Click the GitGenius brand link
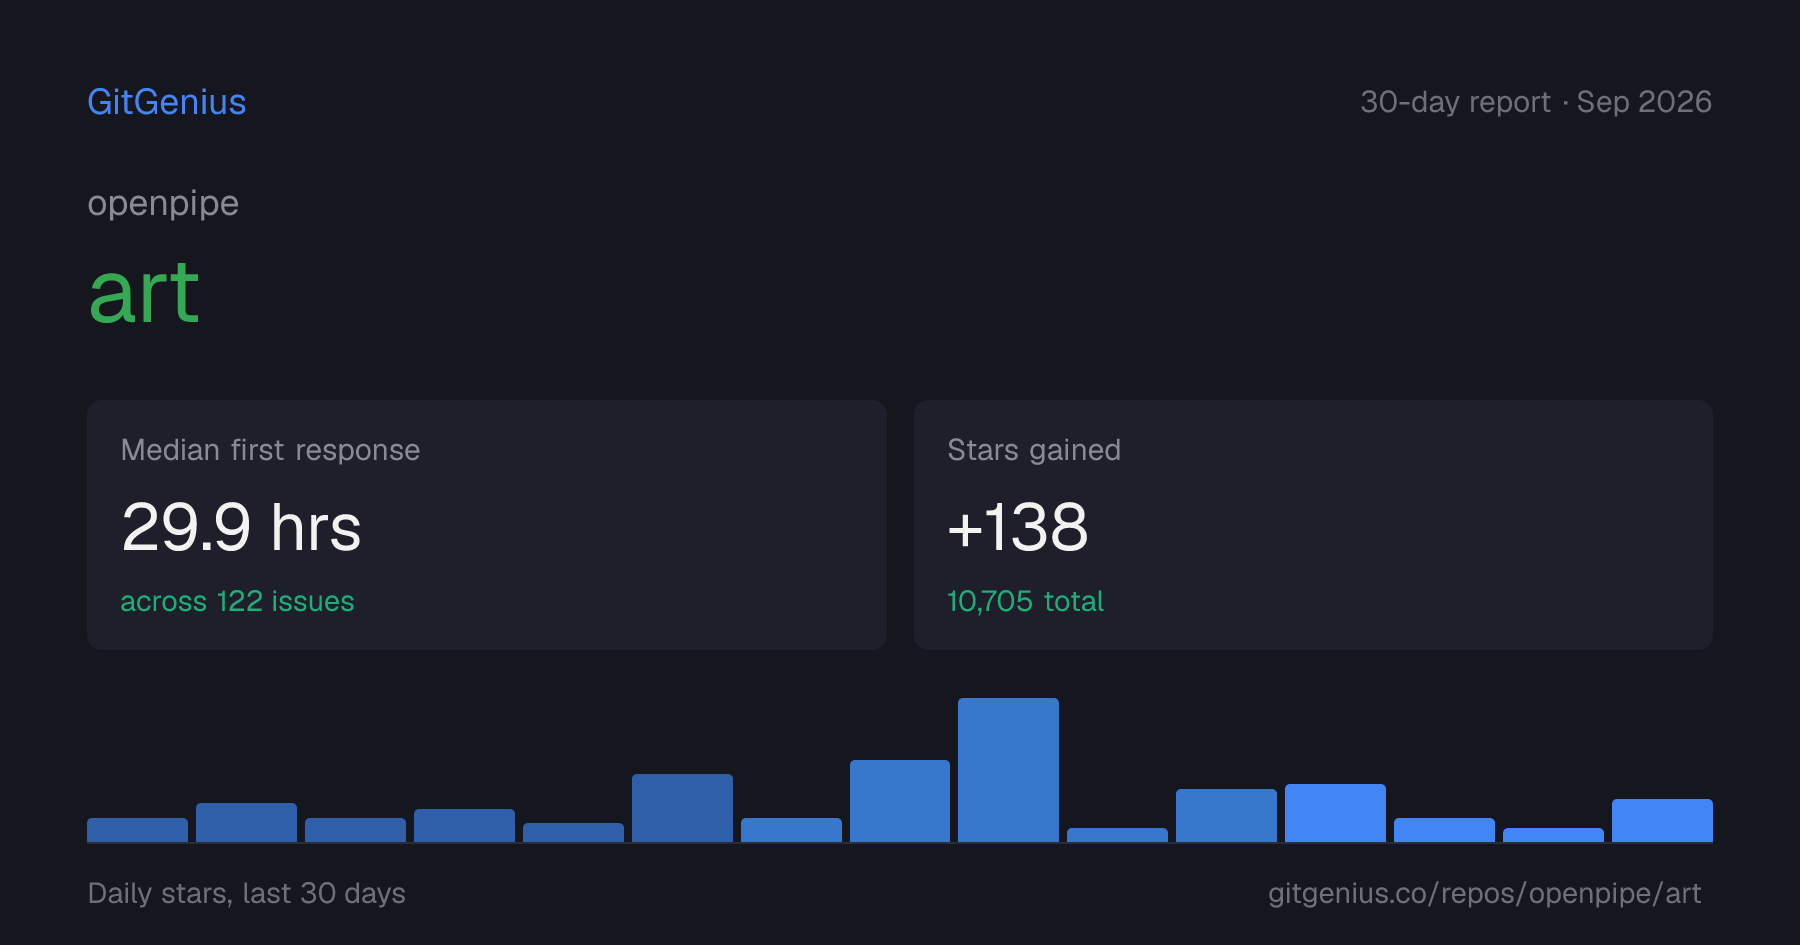The width and height of the screenshot is (1800, 945). 167,102
